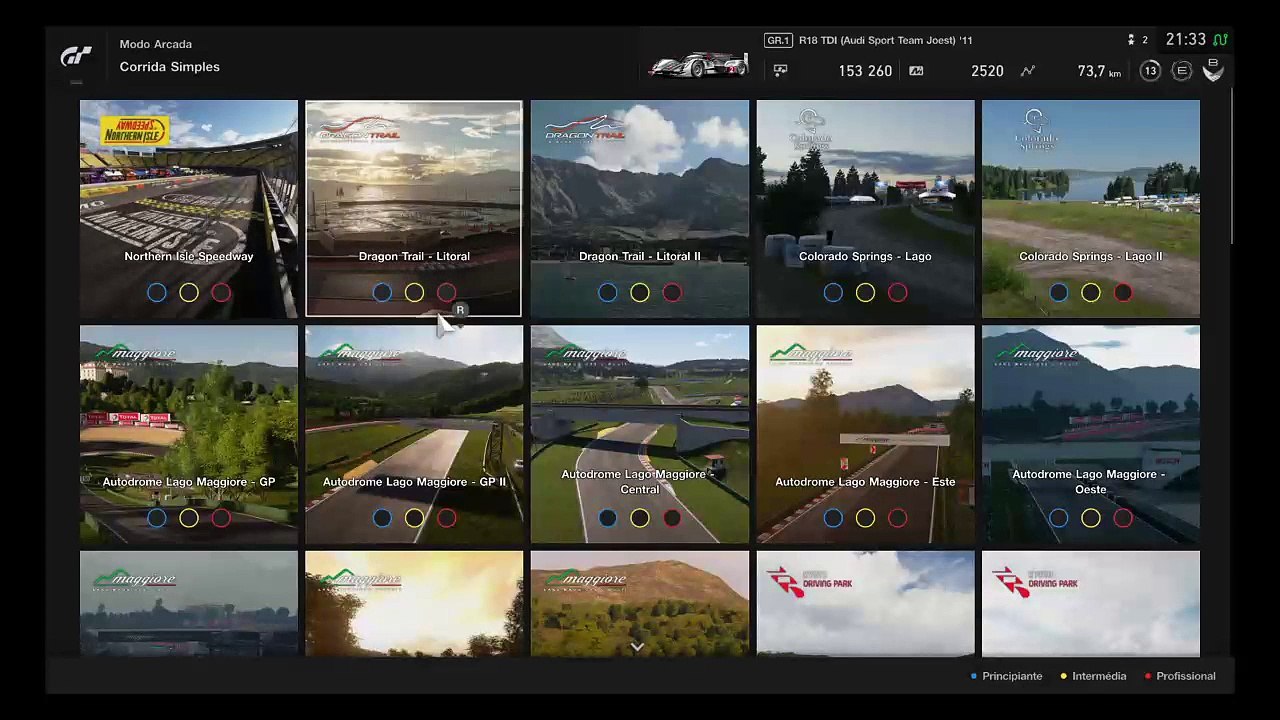Click the 21:33 clock display
Screen dimensions: 1280x720
coord(1186,40)
